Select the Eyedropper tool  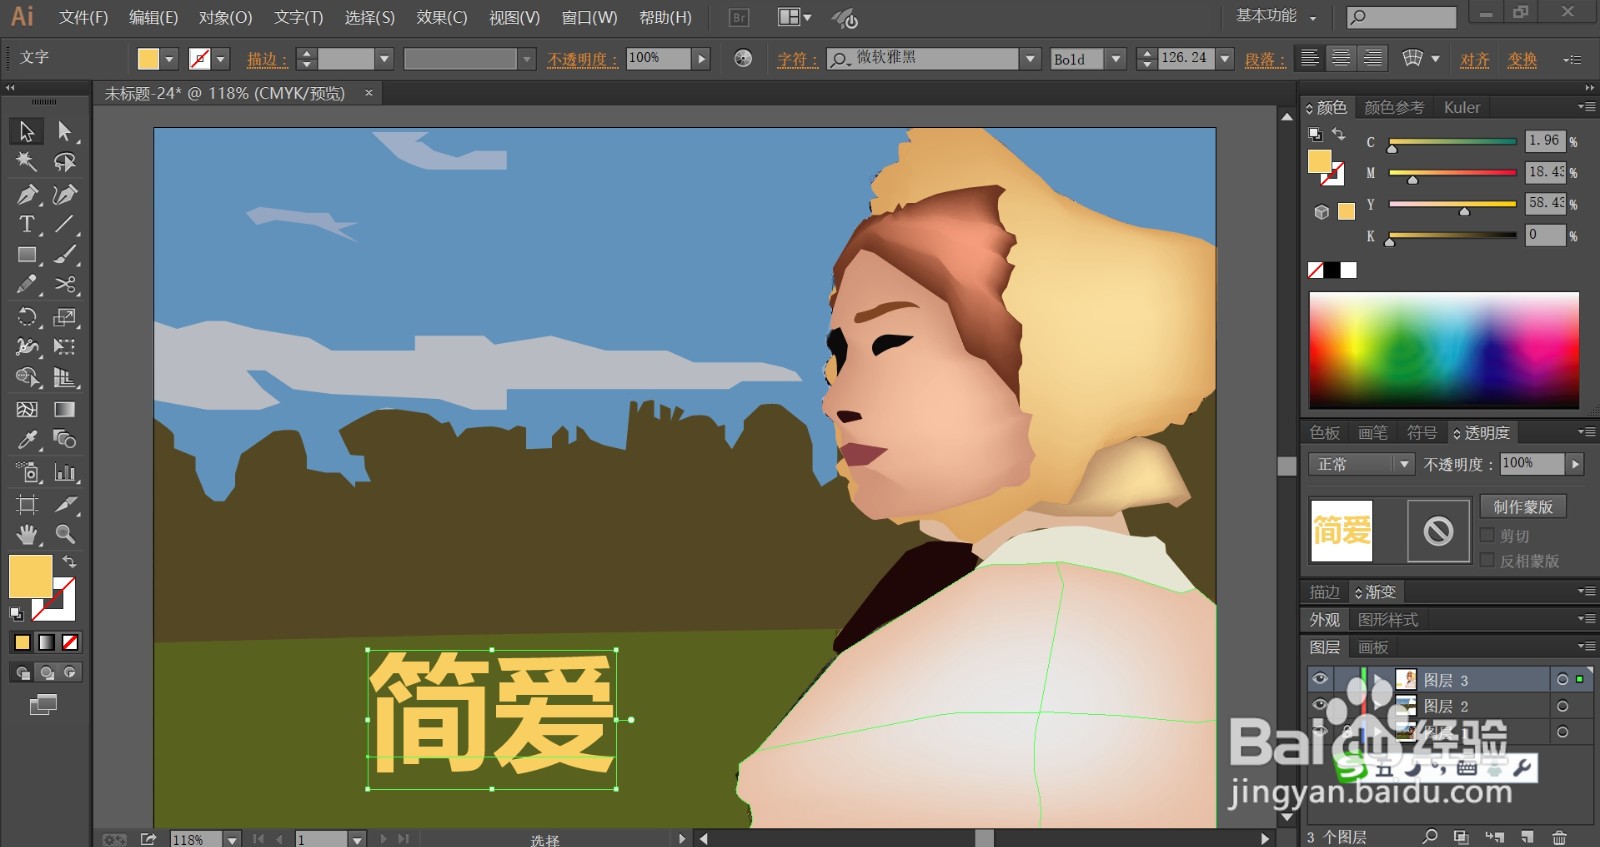[x=27, y=440]
